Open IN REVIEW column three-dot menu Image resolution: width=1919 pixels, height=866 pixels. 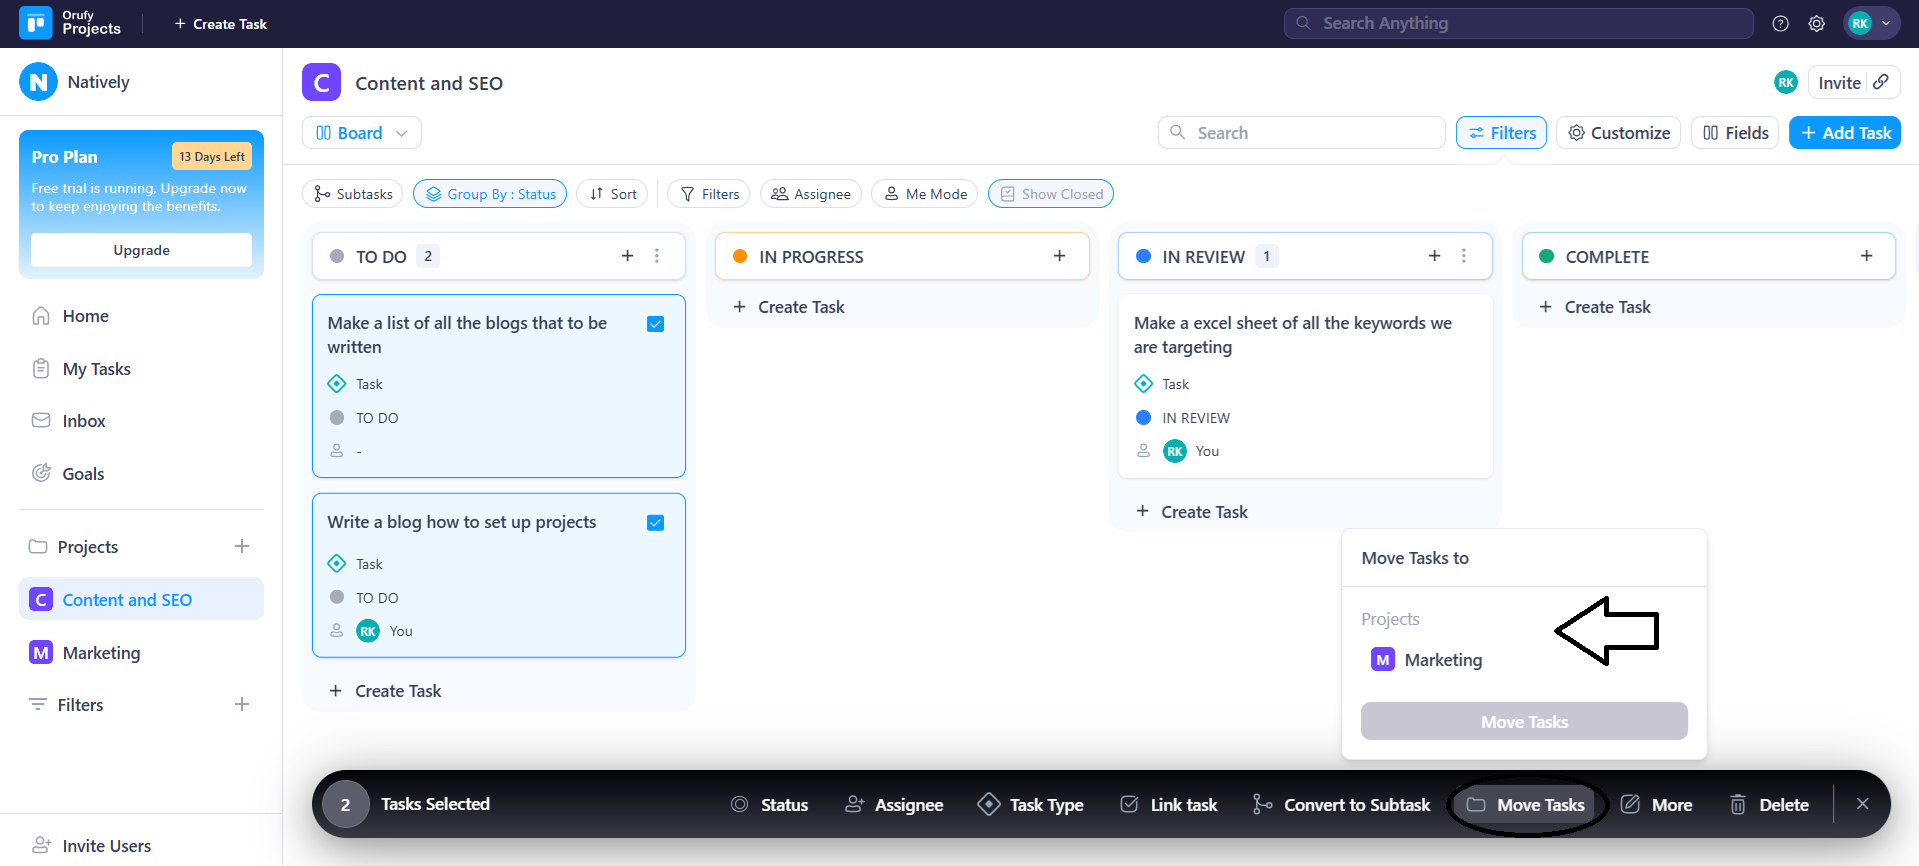1463,256
